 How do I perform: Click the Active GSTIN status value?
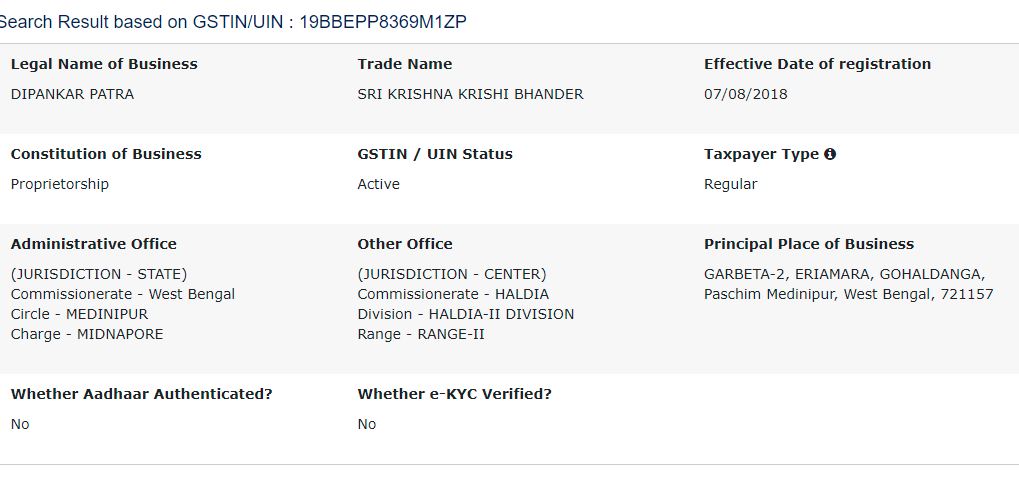378,184
